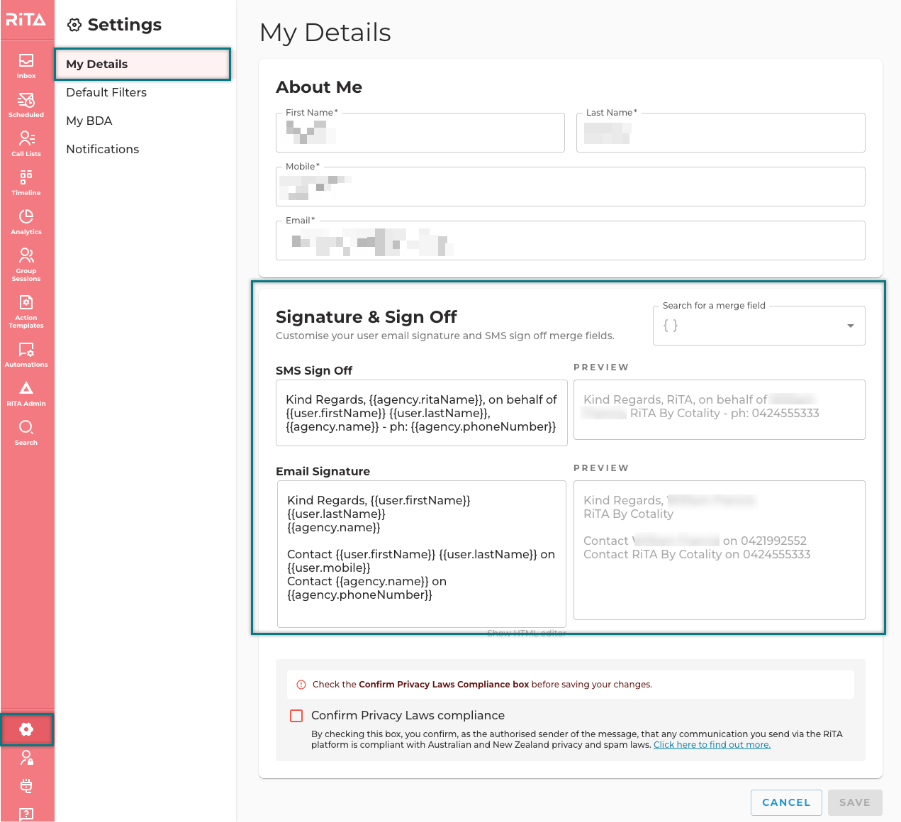Viewport: 901px width, 822px height.
Task: Select the My Details menu item
Action: [x=143, y=64]
